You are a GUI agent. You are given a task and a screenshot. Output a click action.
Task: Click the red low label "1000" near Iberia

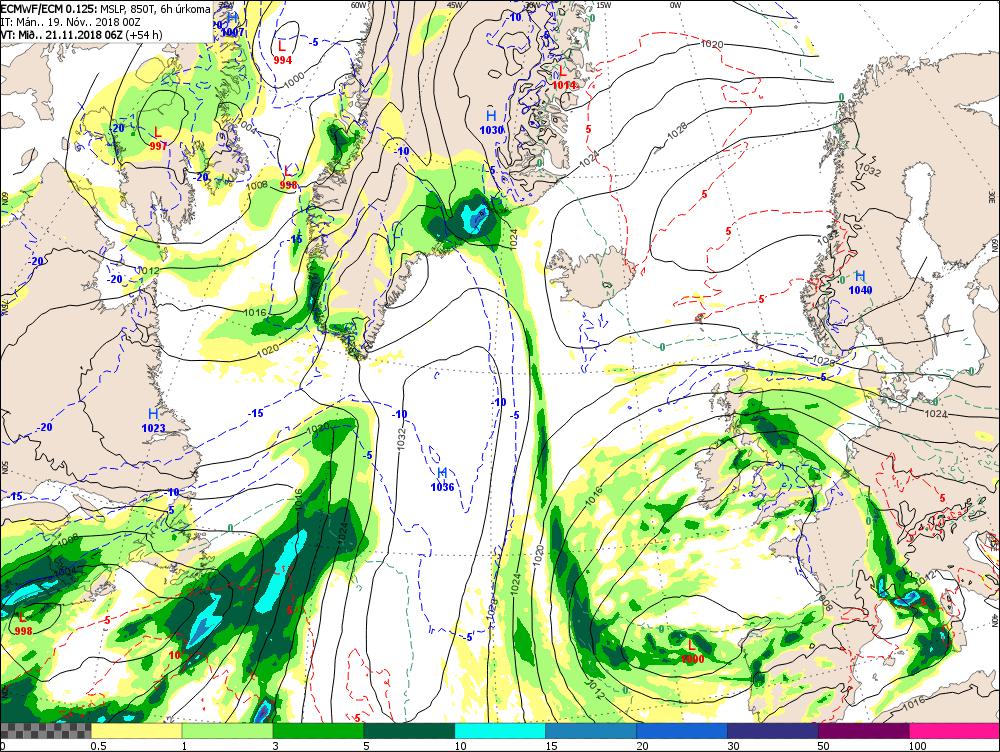pyautogui.click(x=693, y=659)
